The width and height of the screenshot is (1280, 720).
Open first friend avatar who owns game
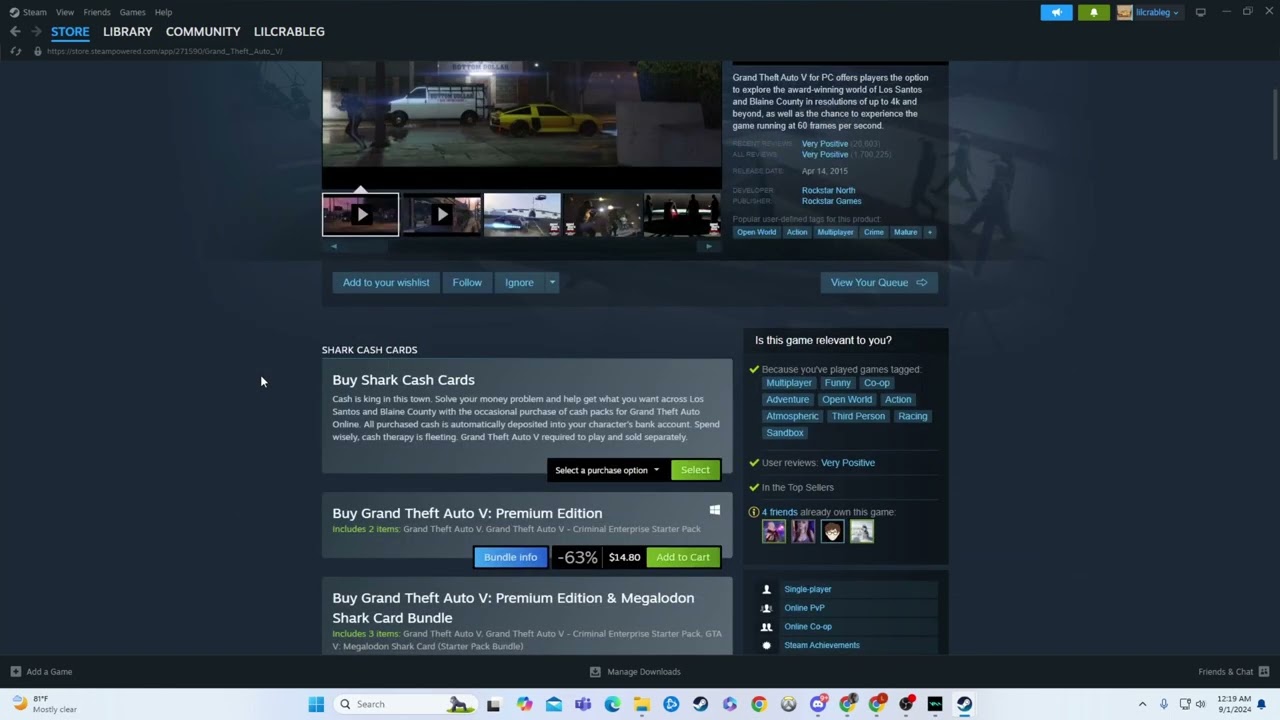pos(774,532)
